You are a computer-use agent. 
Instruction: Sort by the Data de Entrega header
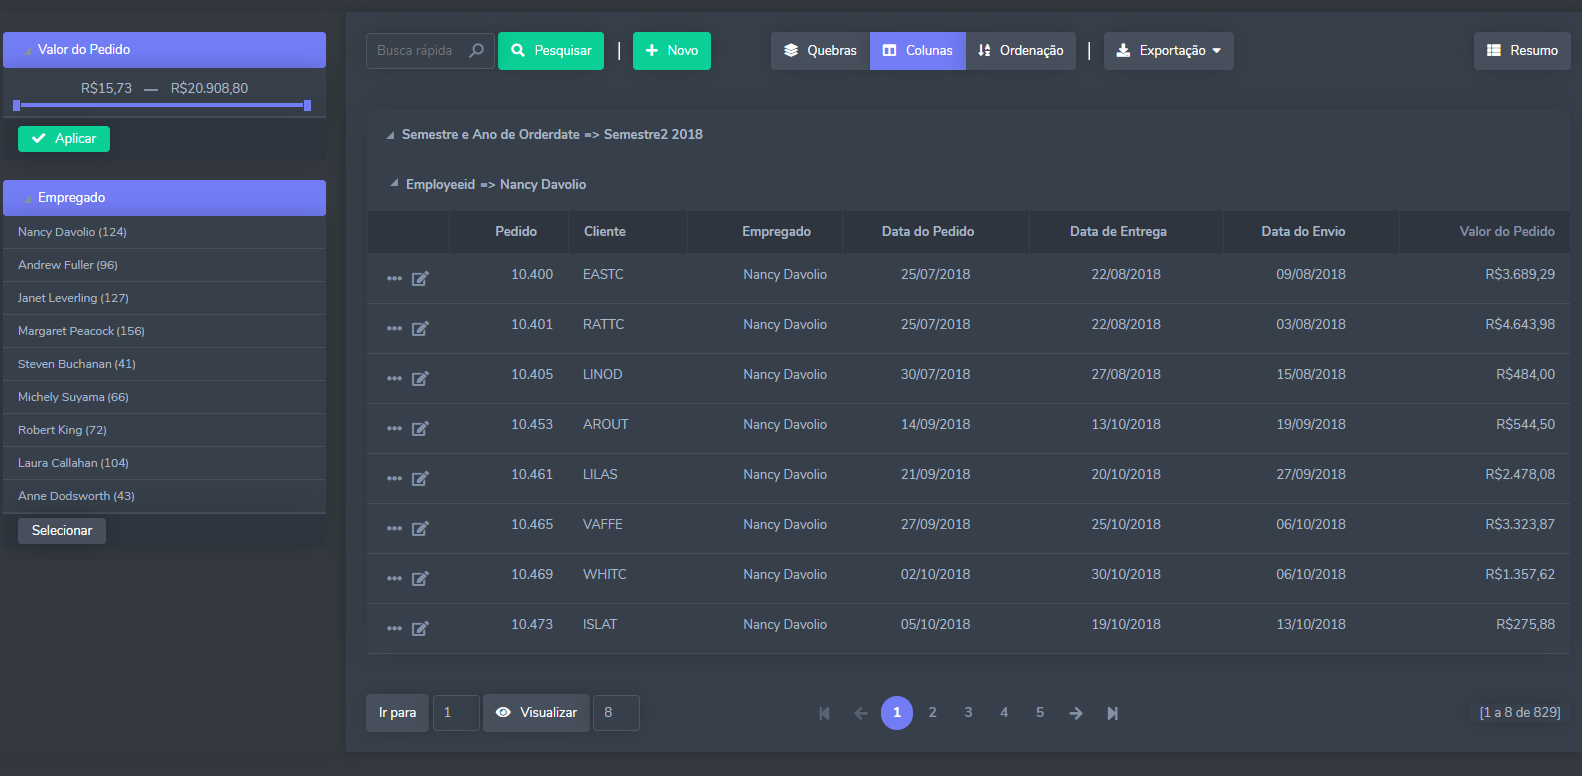point(1118,232)
